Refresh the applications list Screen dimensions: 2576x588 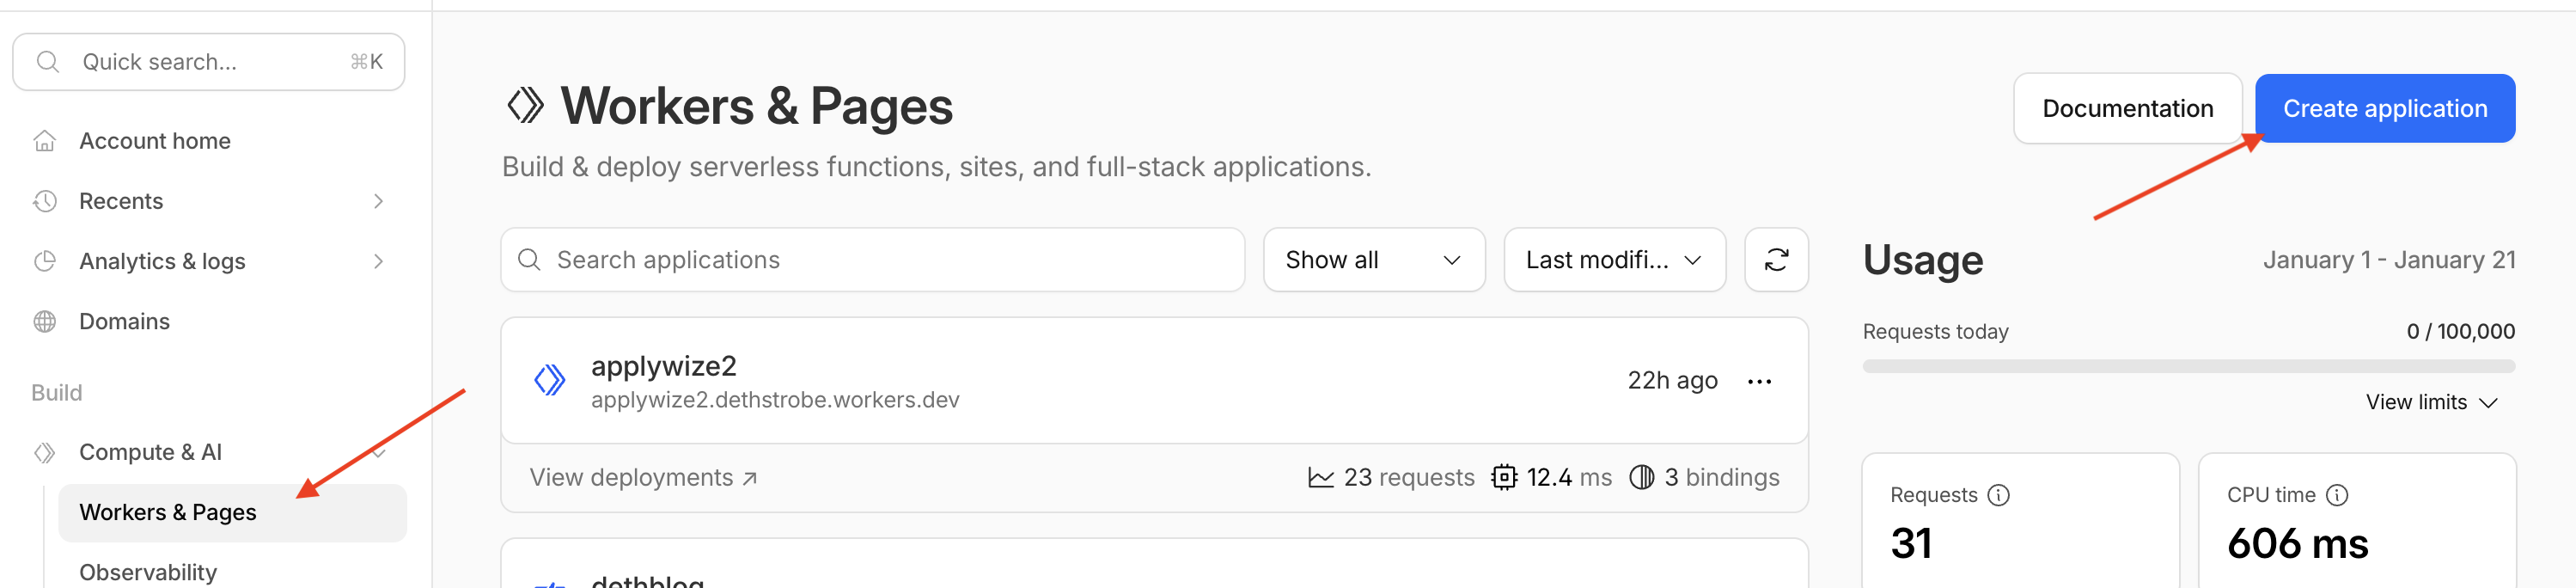point(1776,259)
